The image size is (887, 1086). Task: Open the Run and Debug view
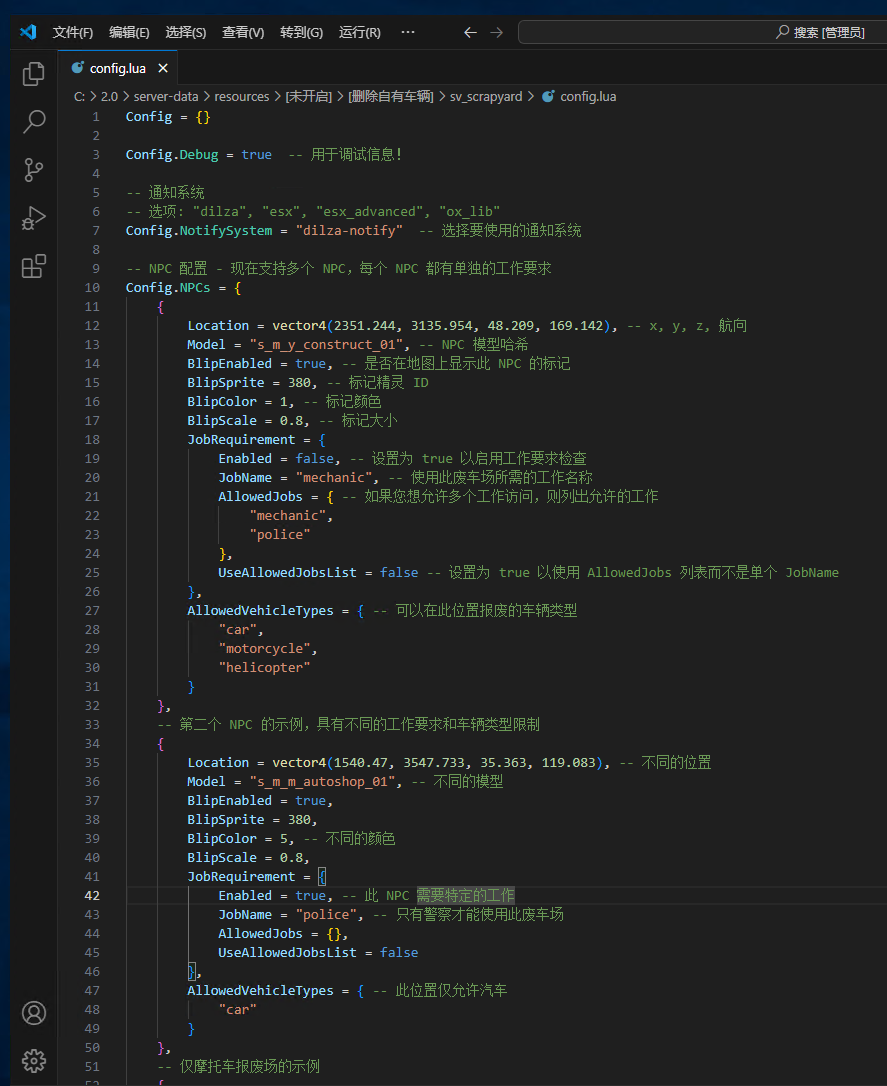coord(34,218)
